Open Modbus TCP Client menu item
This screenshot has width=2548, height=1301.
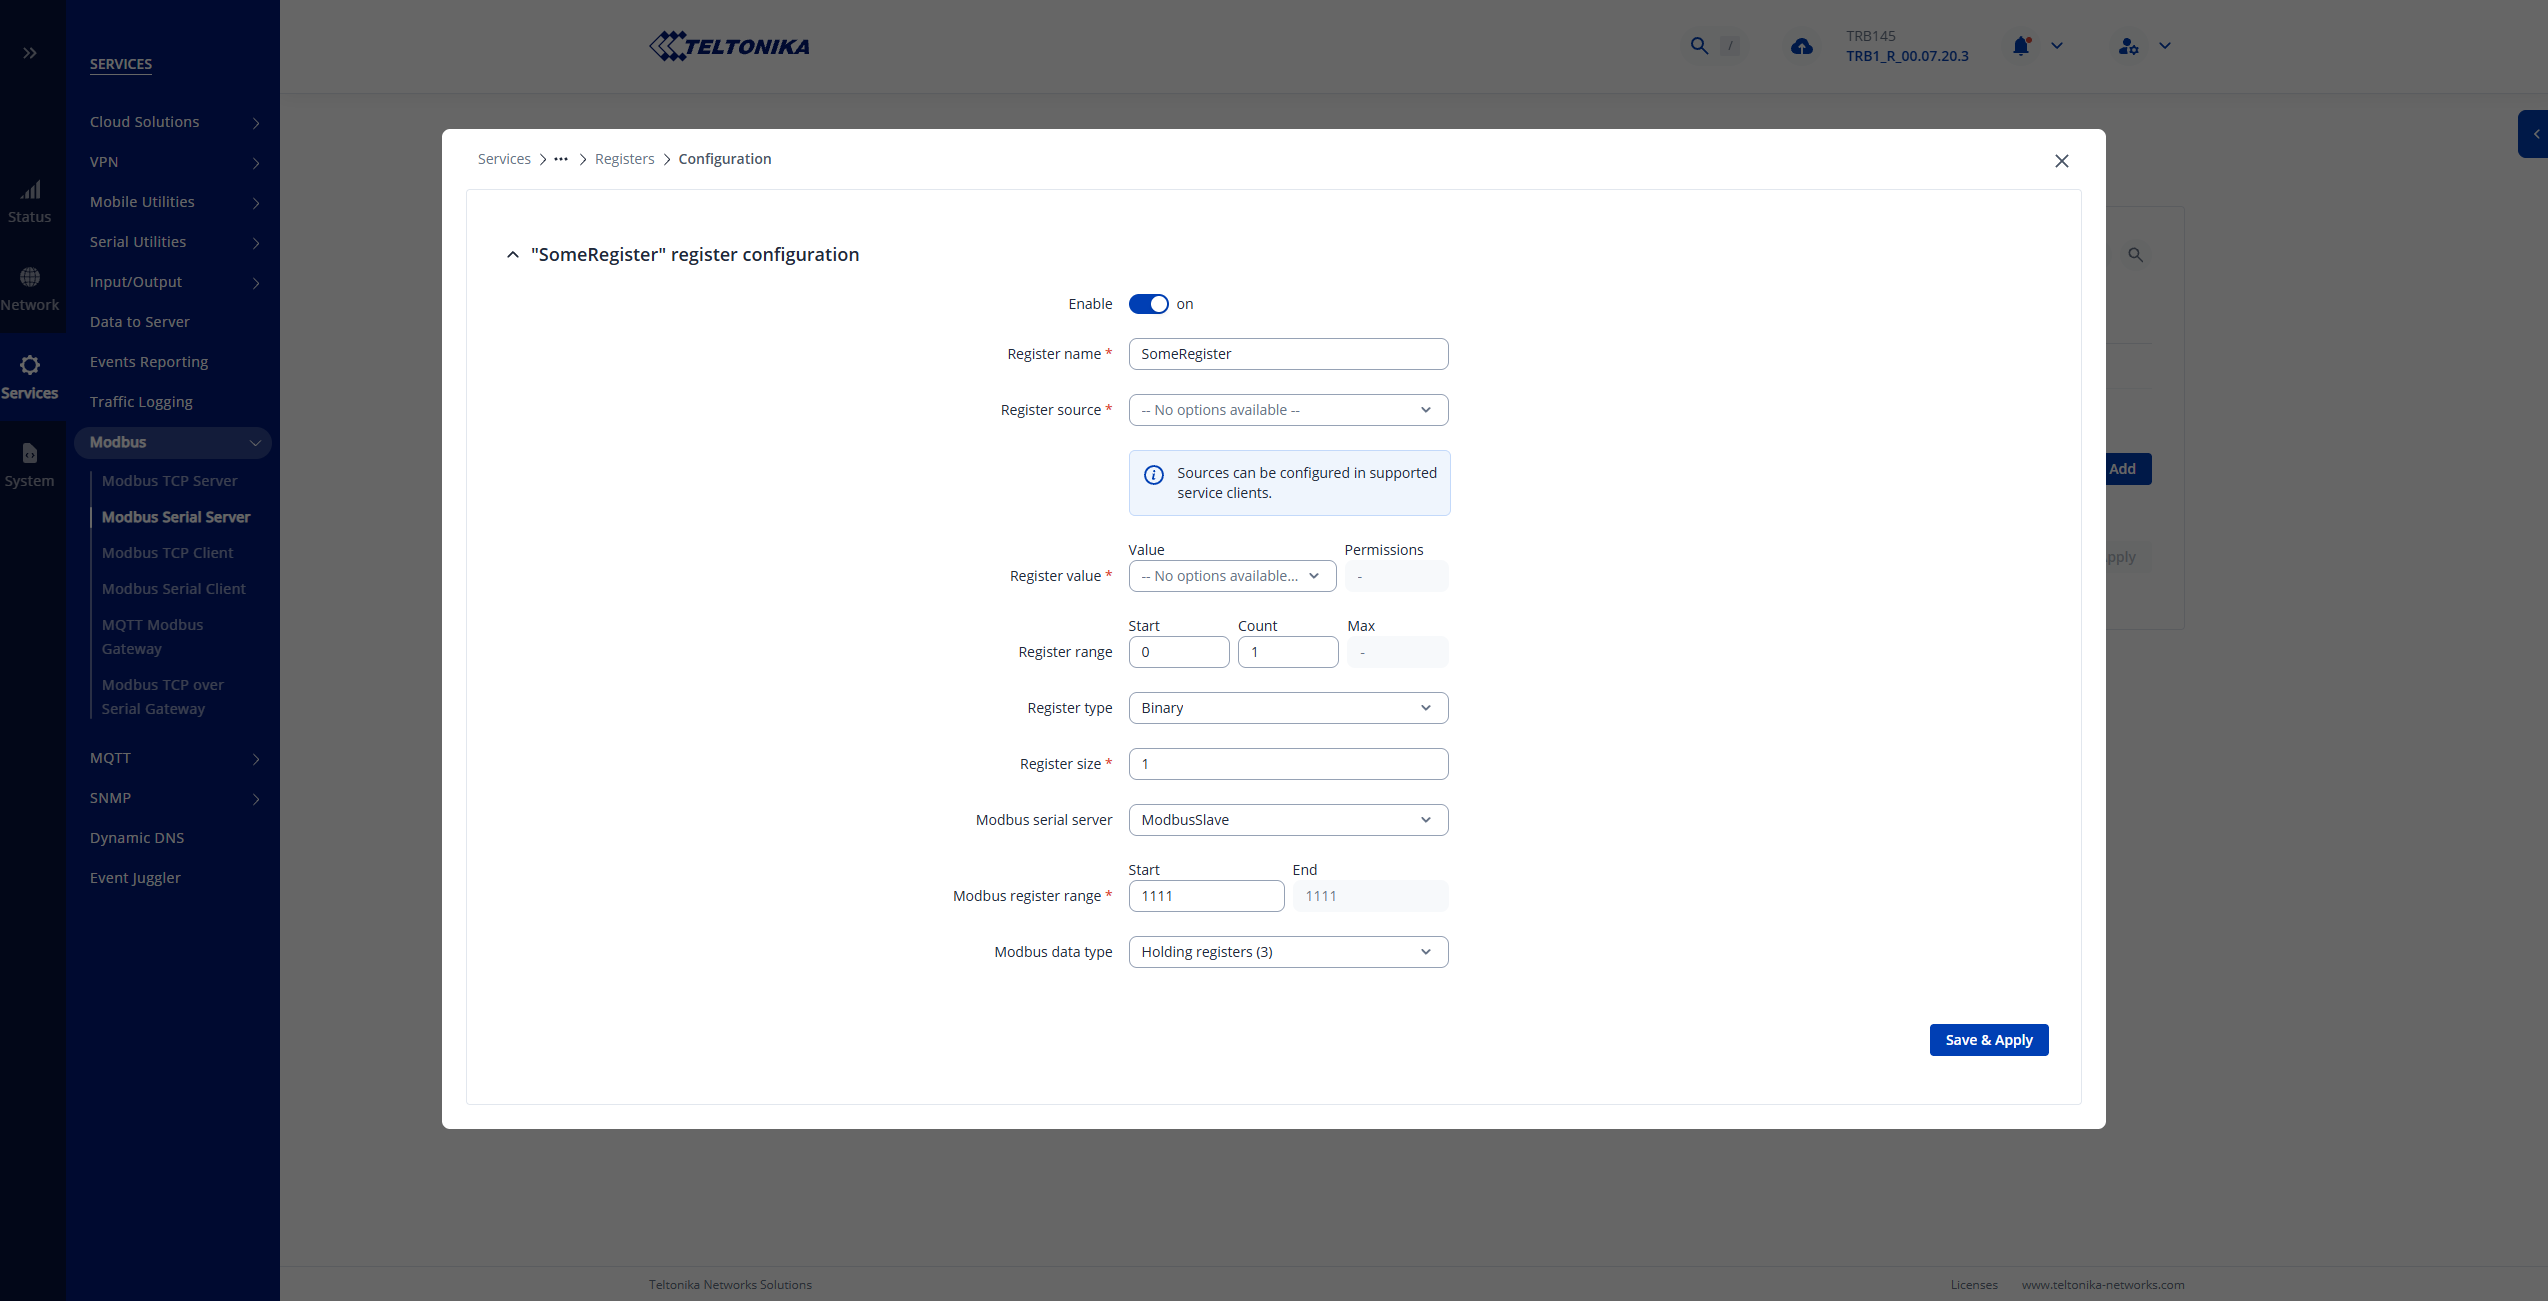[167, 553]
